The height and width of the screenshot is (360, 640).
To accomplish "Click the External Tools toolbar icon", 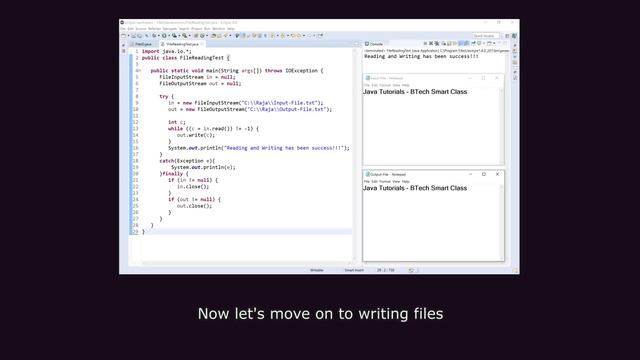I will click(x=185, y=36).
